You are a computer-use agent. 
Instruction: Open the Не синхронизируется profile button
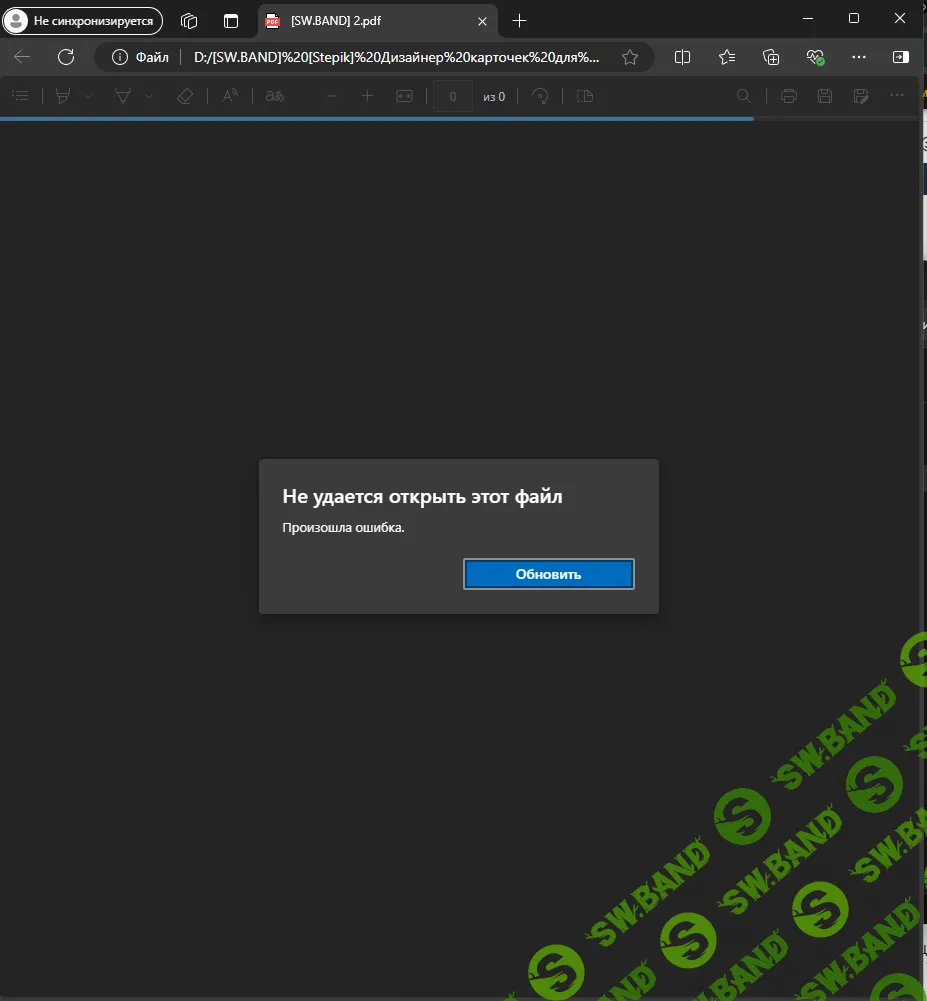84,20
